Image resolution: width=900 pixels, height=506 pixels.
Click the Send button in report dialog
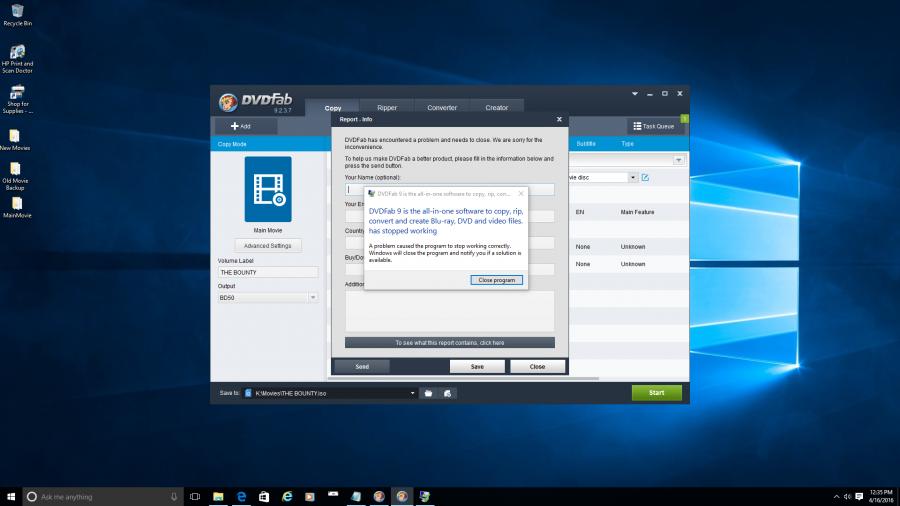pos(362,366)
